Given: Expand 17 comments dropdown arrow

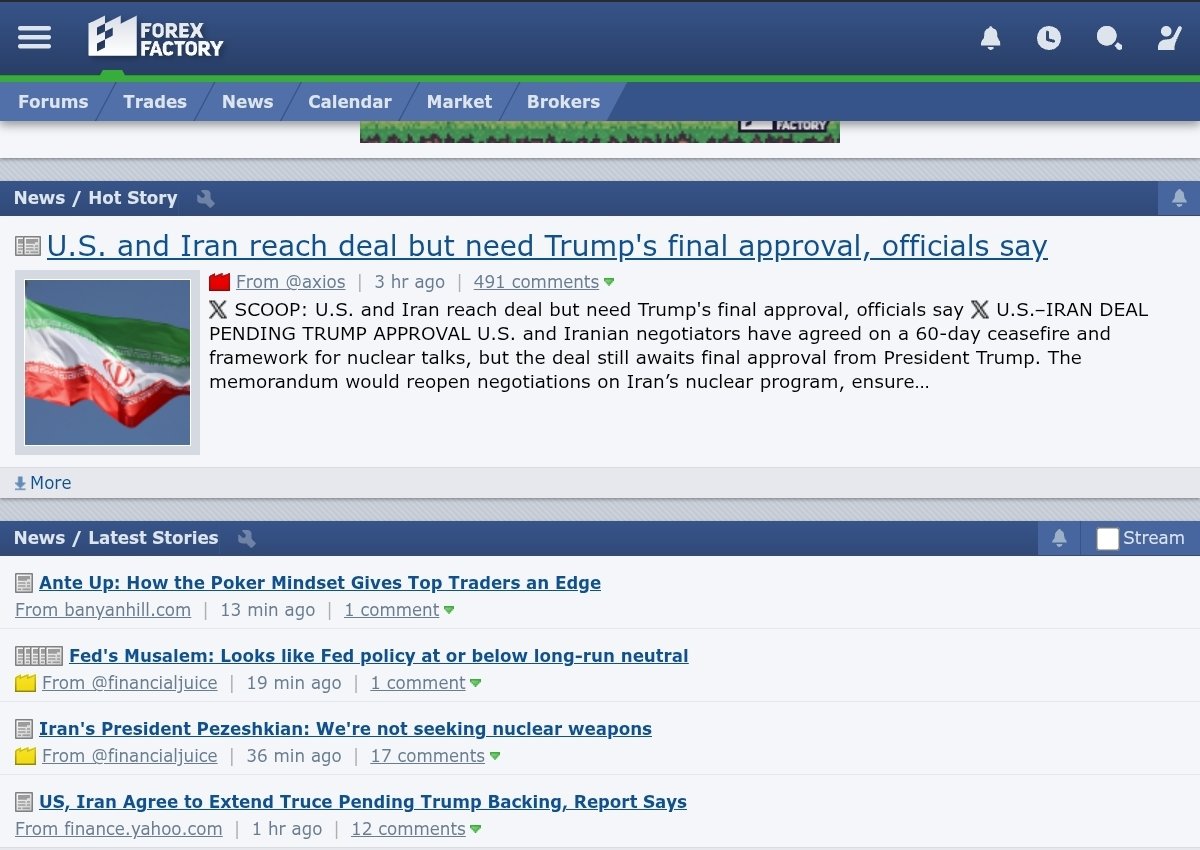Looking at the screenshot, I should click(x=494, y=756).
